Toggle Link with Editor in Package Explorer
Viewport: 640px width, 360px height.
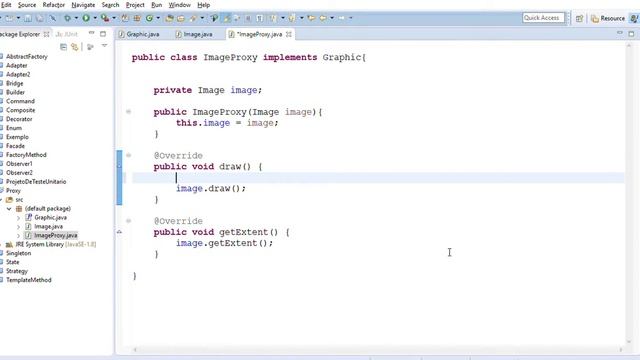point(75,47)
